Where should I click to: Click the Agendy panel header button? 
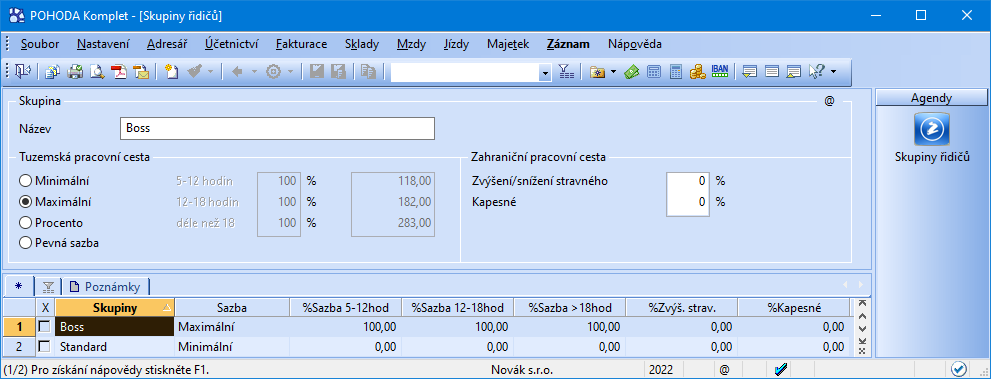pyautogui.click(x=932, y=98)
